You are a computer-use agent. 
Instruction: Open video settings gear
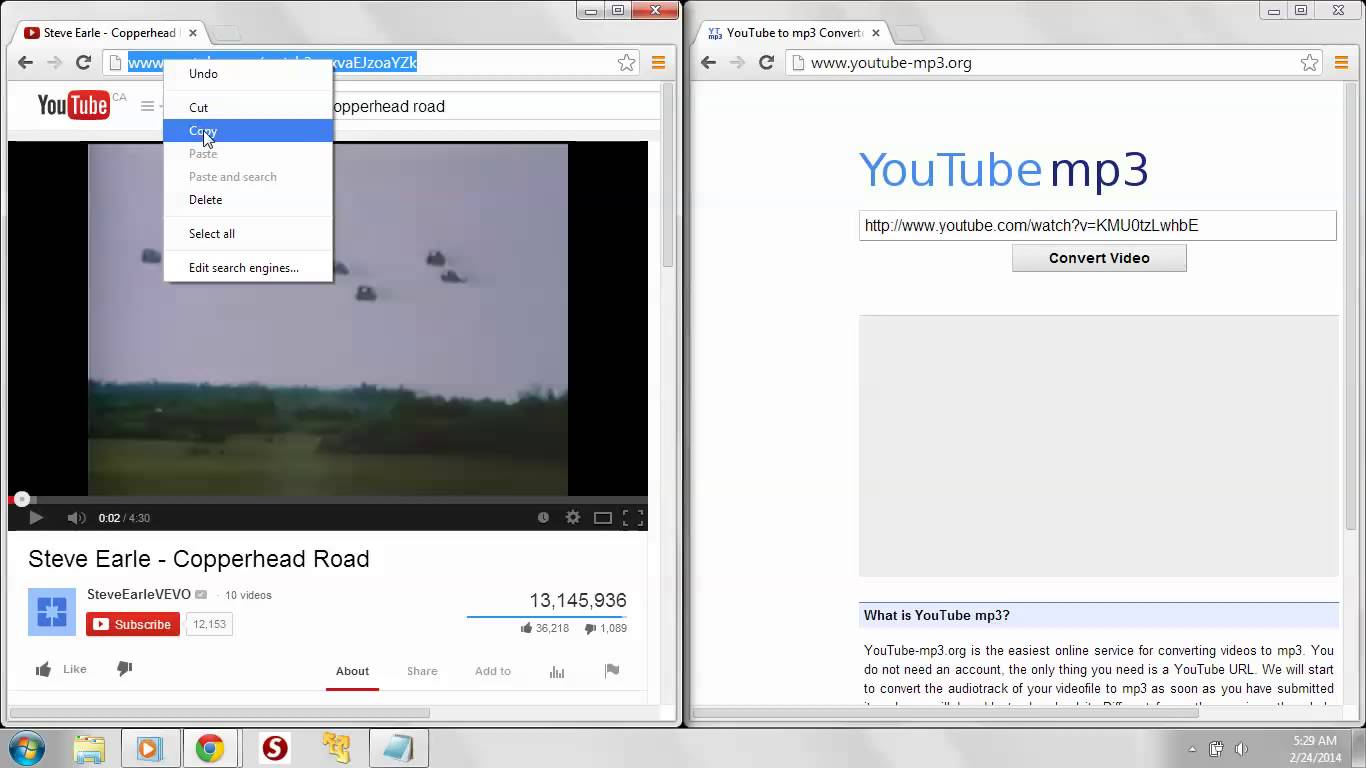[x=573, y=518]
